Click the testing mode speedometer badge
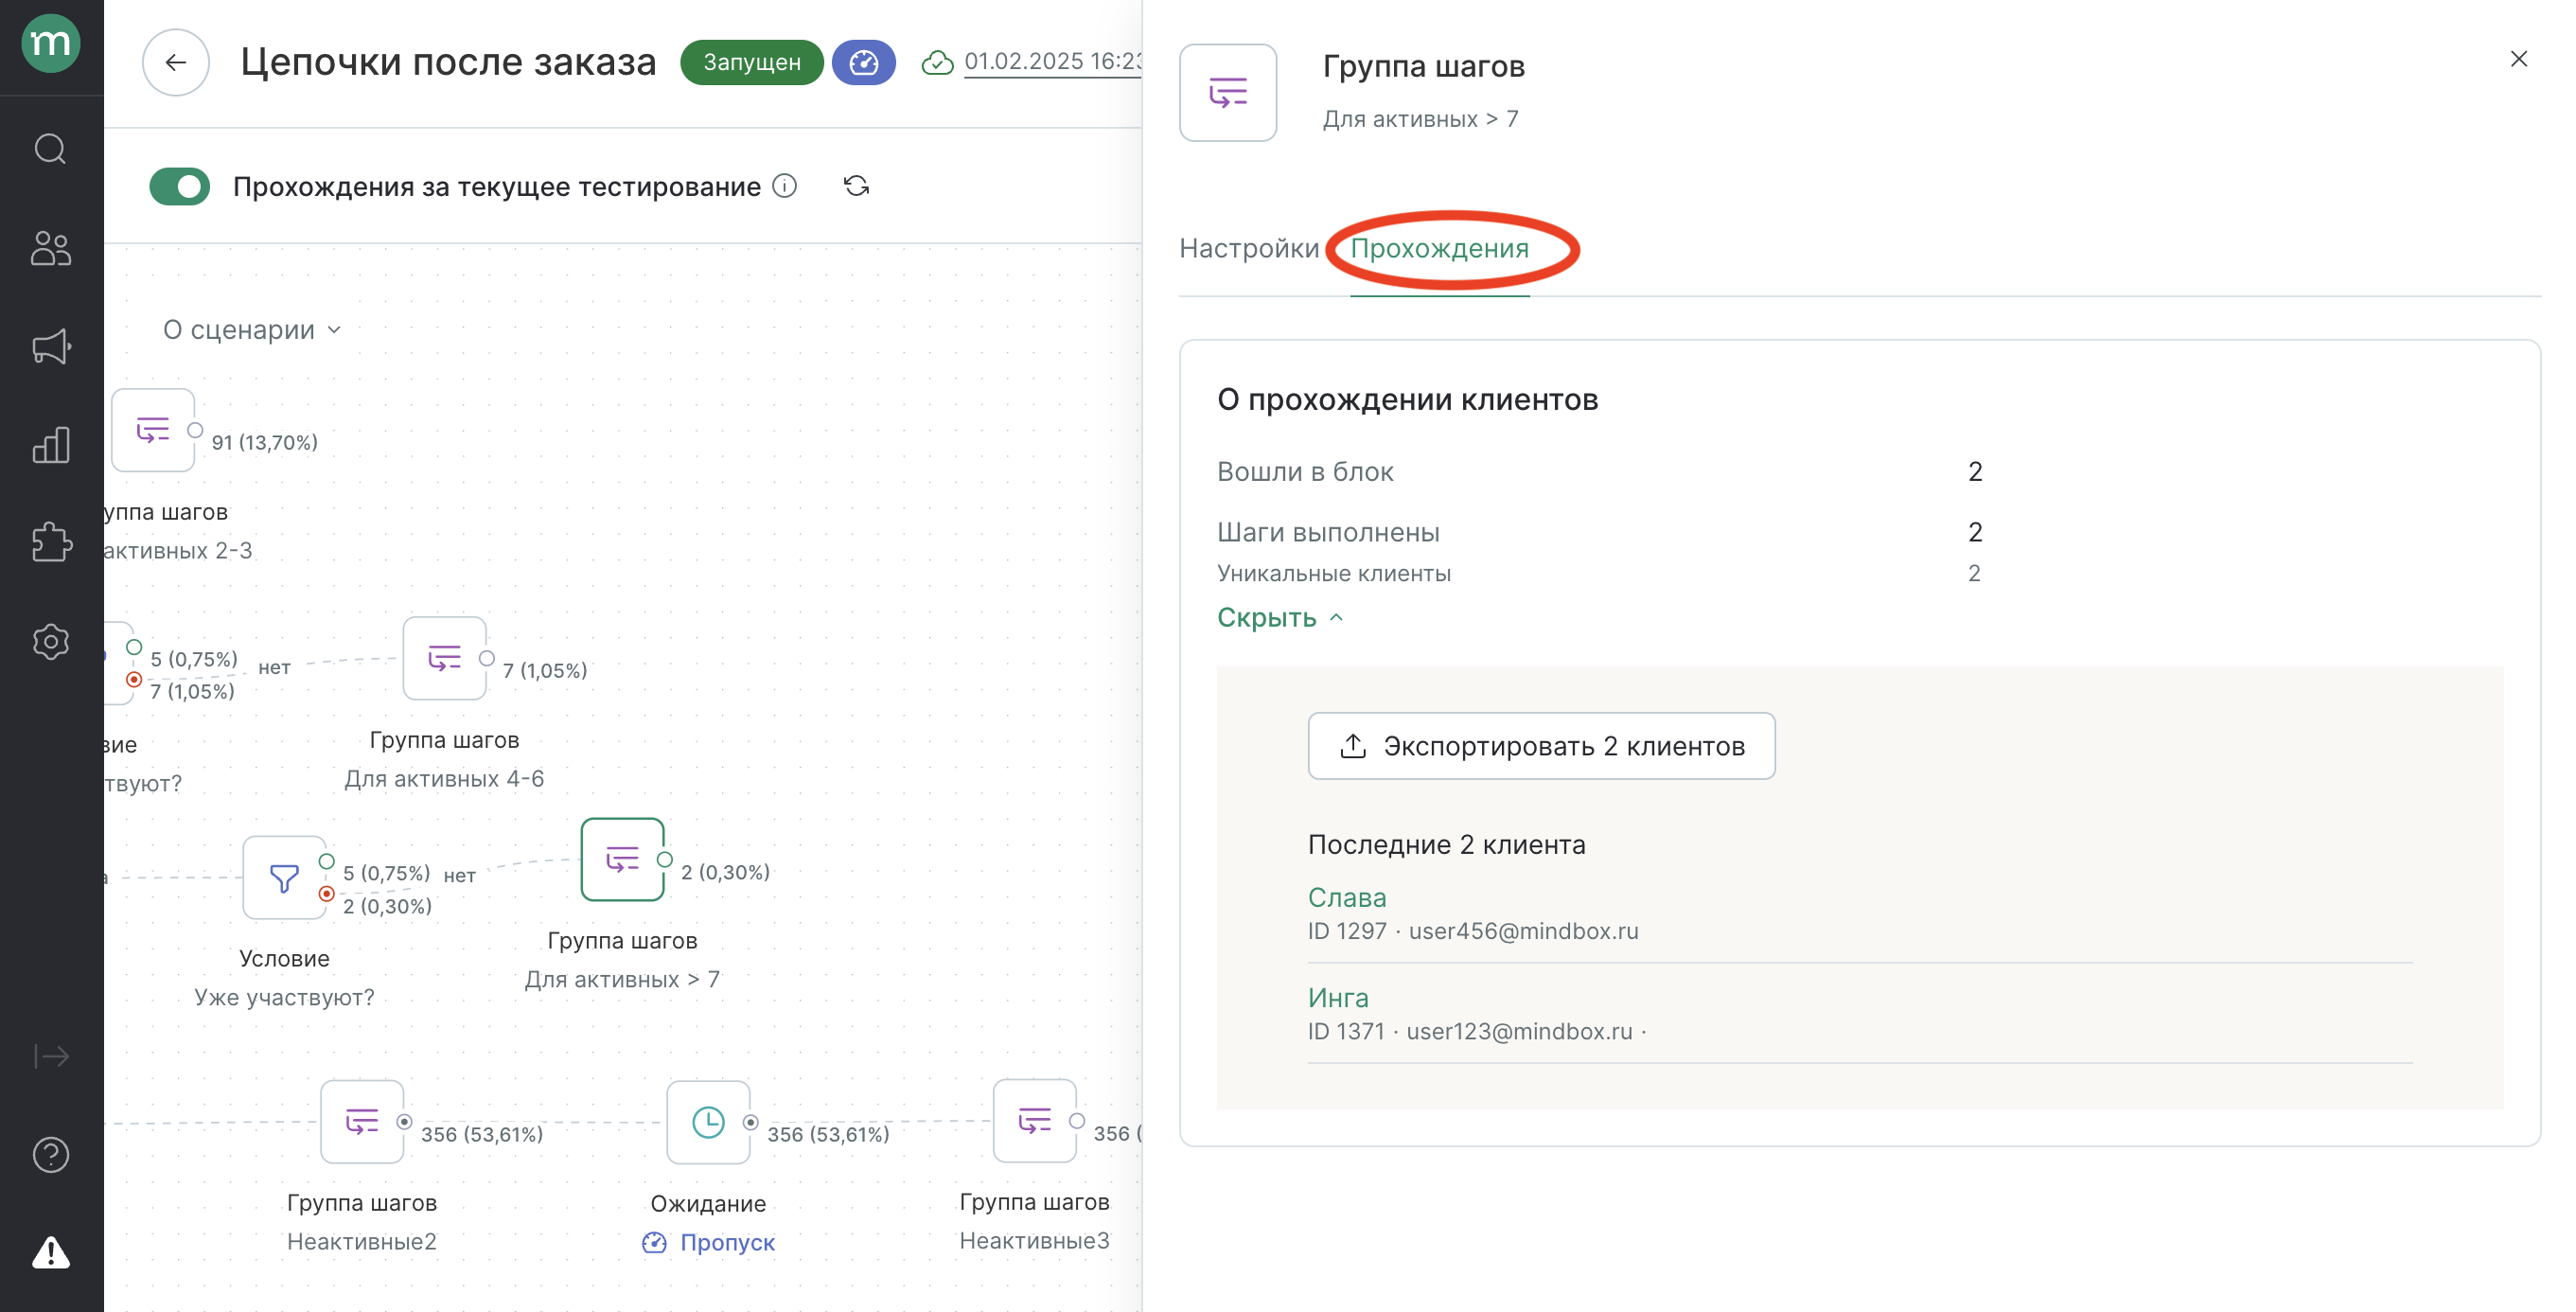The height and width of the screenshot is (1312, 2576). click(x=864, y=62)
